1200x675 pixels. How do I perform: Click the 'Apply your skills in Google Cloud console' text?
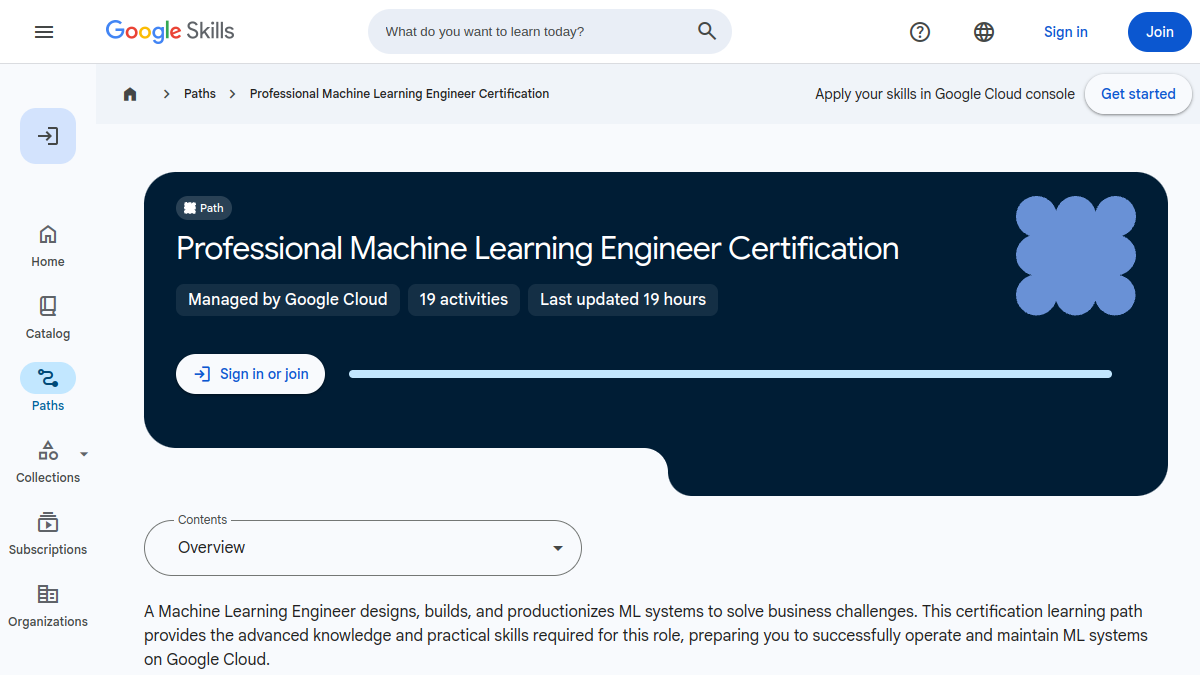pos(945,94)
